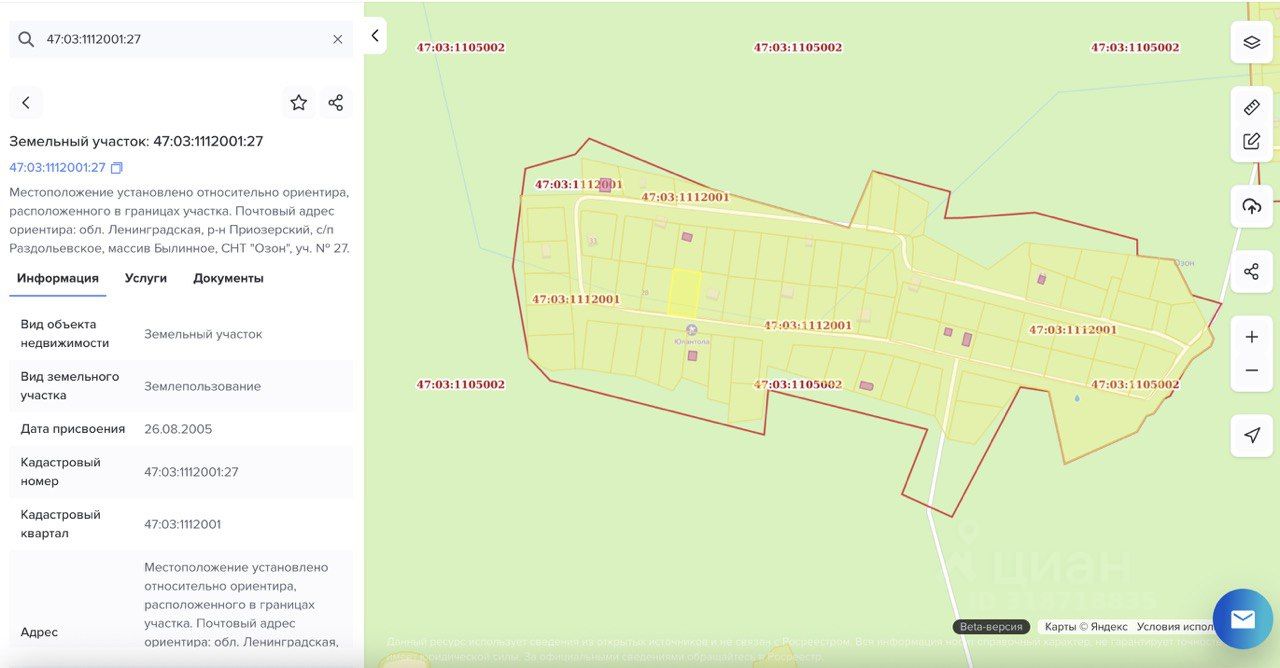This screenshot has width=1280, height=668.
Task: Click the heading Земельный участок: 47:03:1112001:27
Action: (x=137, y=141)
